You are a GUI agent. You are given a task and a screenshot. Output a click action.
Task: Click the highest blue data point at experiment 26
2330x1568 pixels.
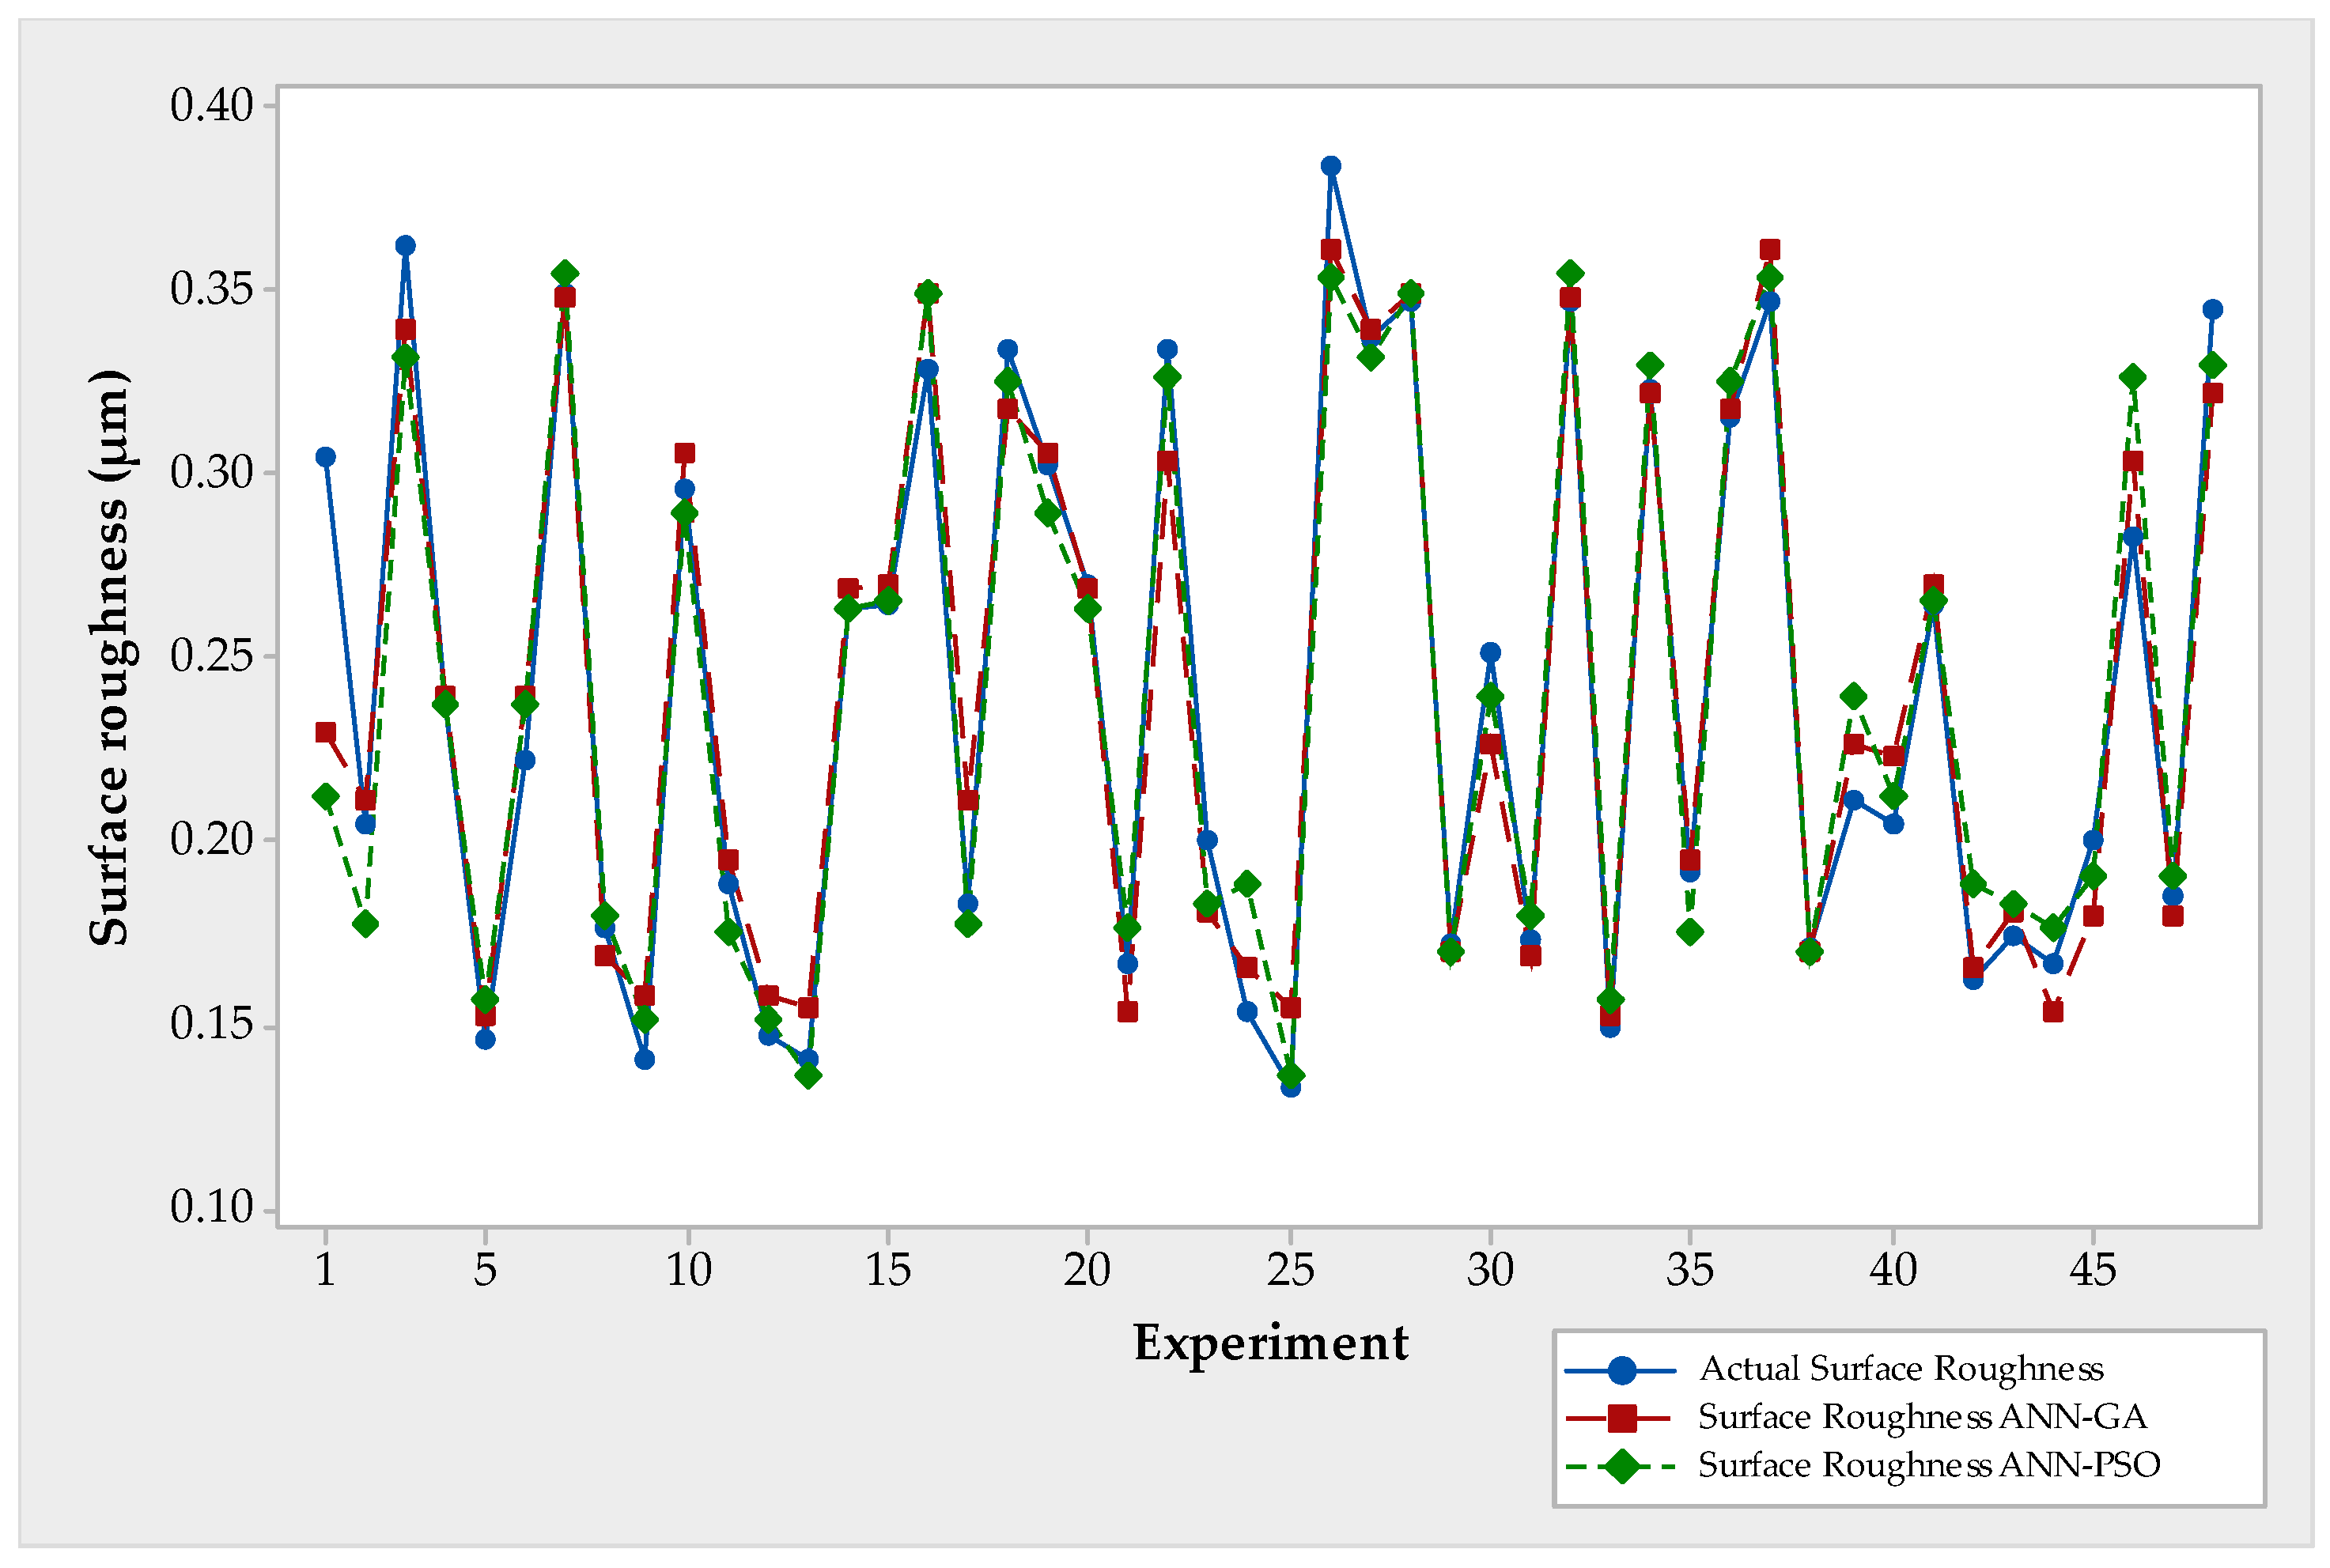pos(1331,166)
